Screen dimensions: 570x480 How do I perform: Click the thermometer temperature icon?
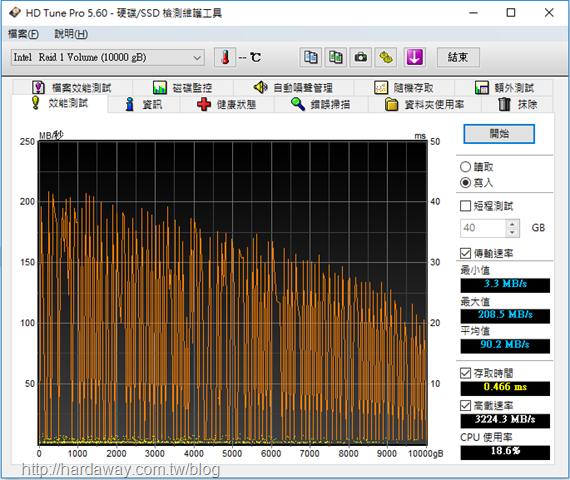click(225, 57)
